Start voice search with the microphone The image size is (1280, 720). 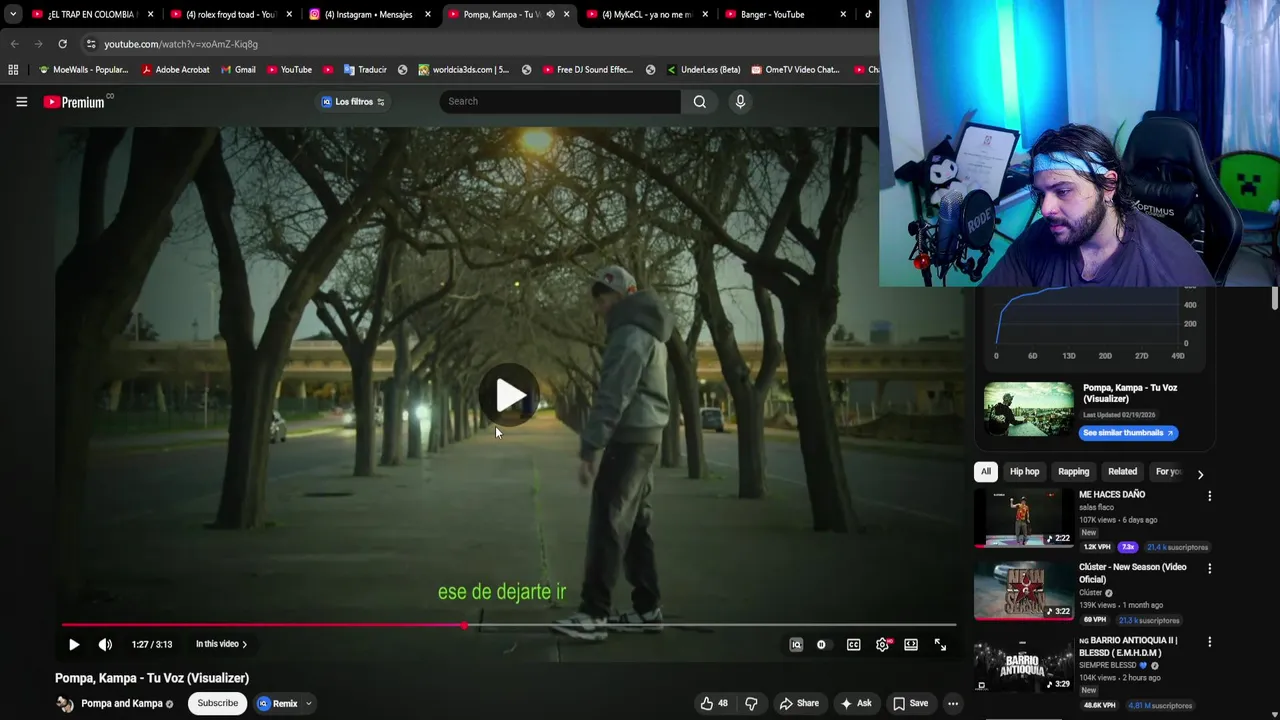pyautogui.click(x=740, y=101)
